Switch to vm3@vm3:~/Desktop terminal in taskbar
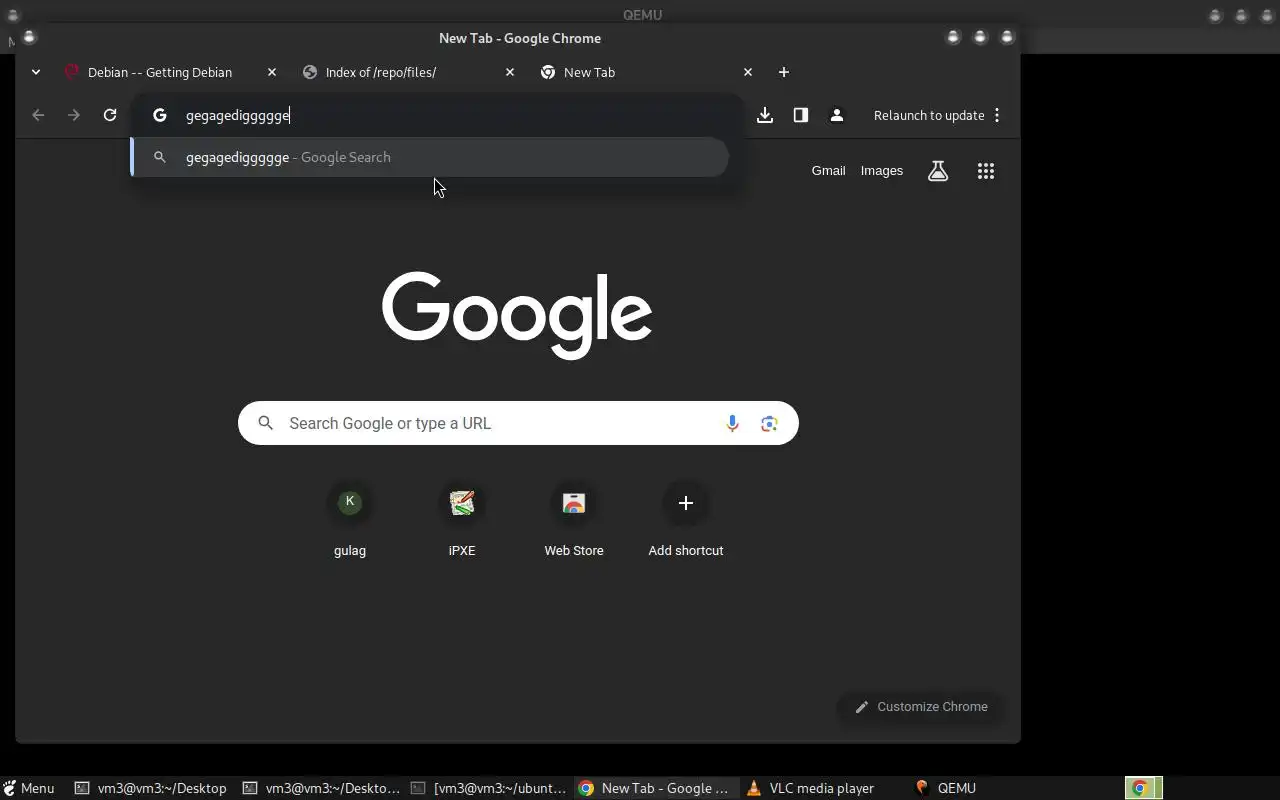Screen dimensions: 1280x800 [x=151, y=788]
